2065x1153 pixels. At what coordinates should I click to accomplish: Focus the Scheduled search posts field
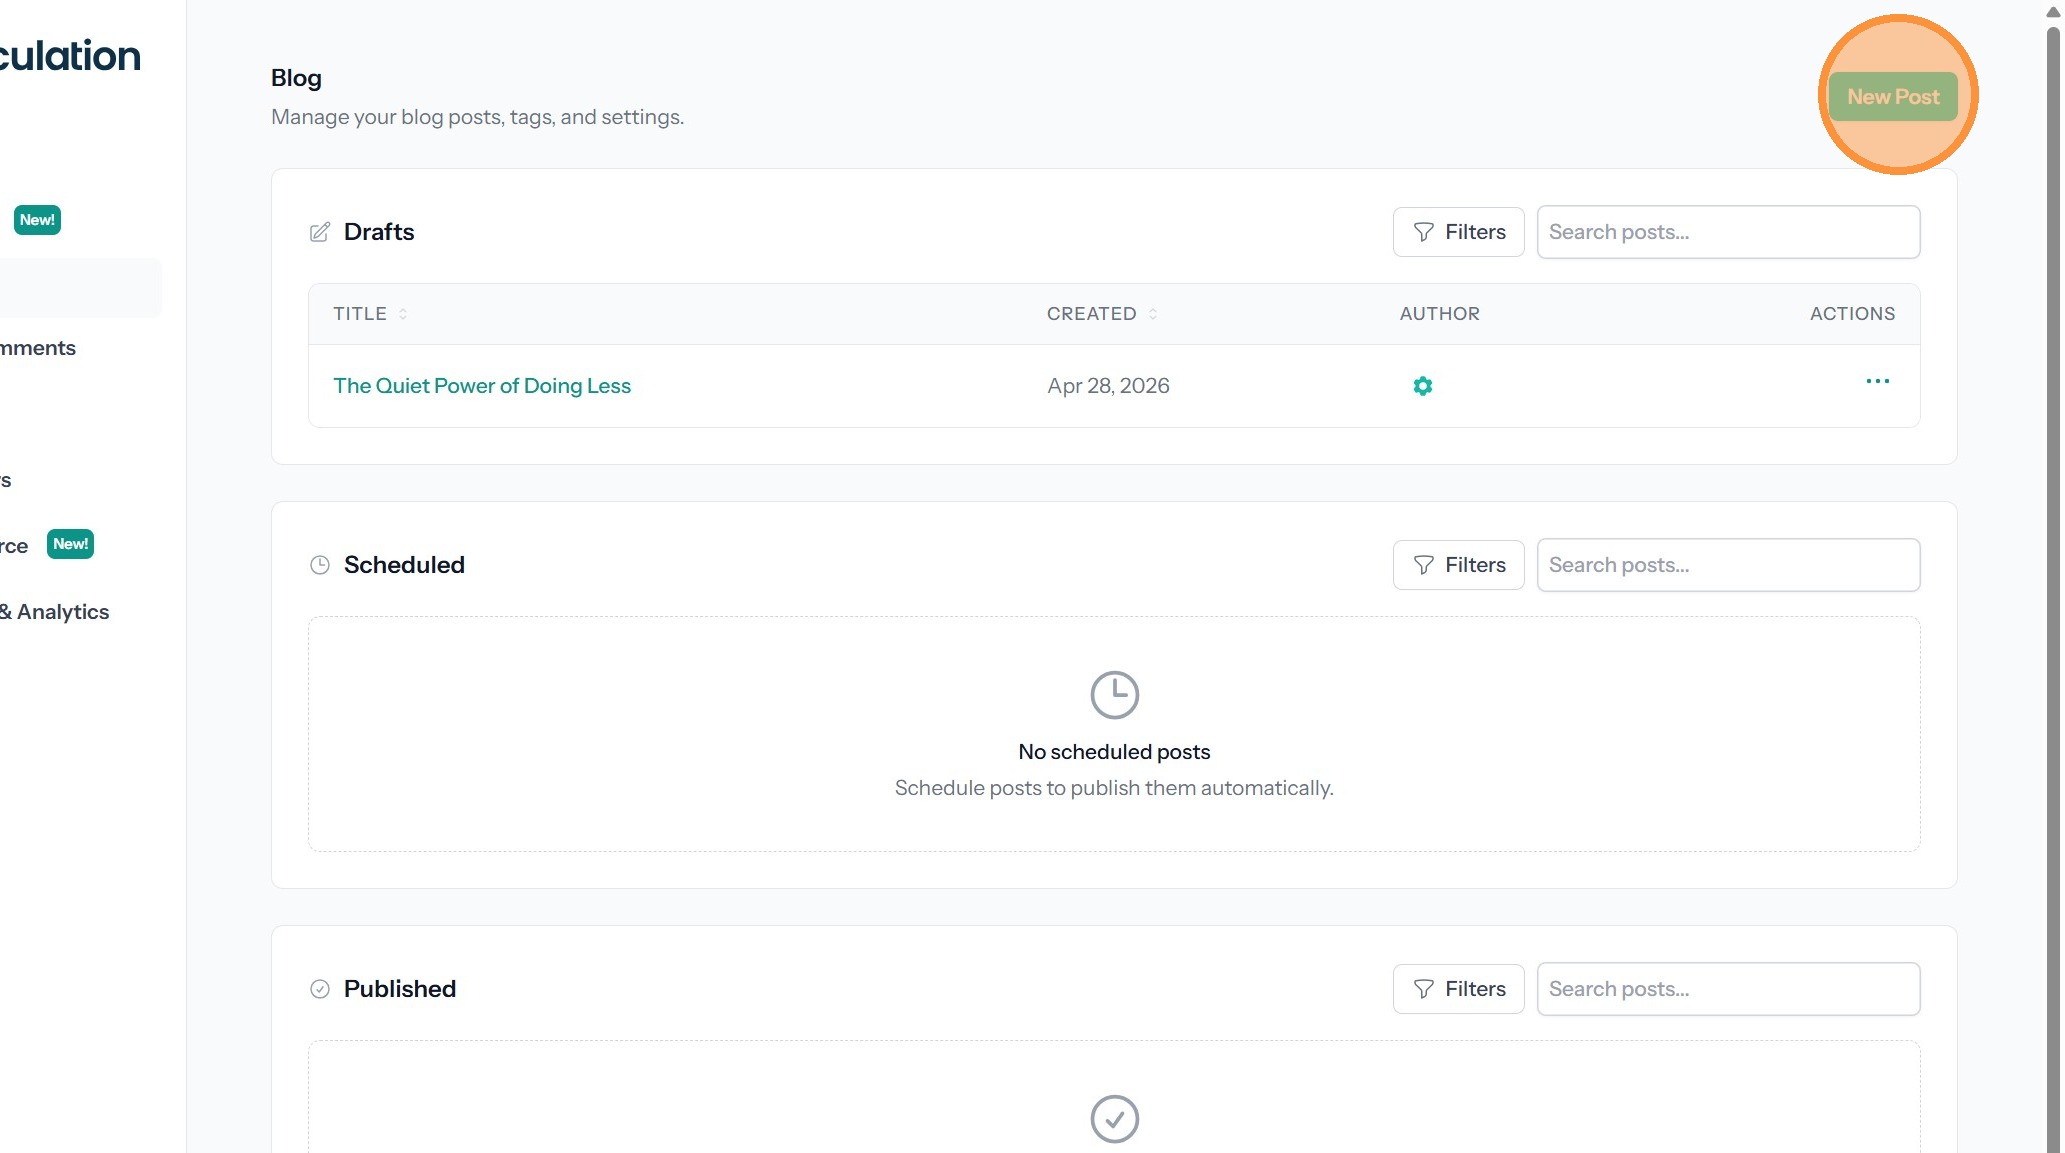1727,565
